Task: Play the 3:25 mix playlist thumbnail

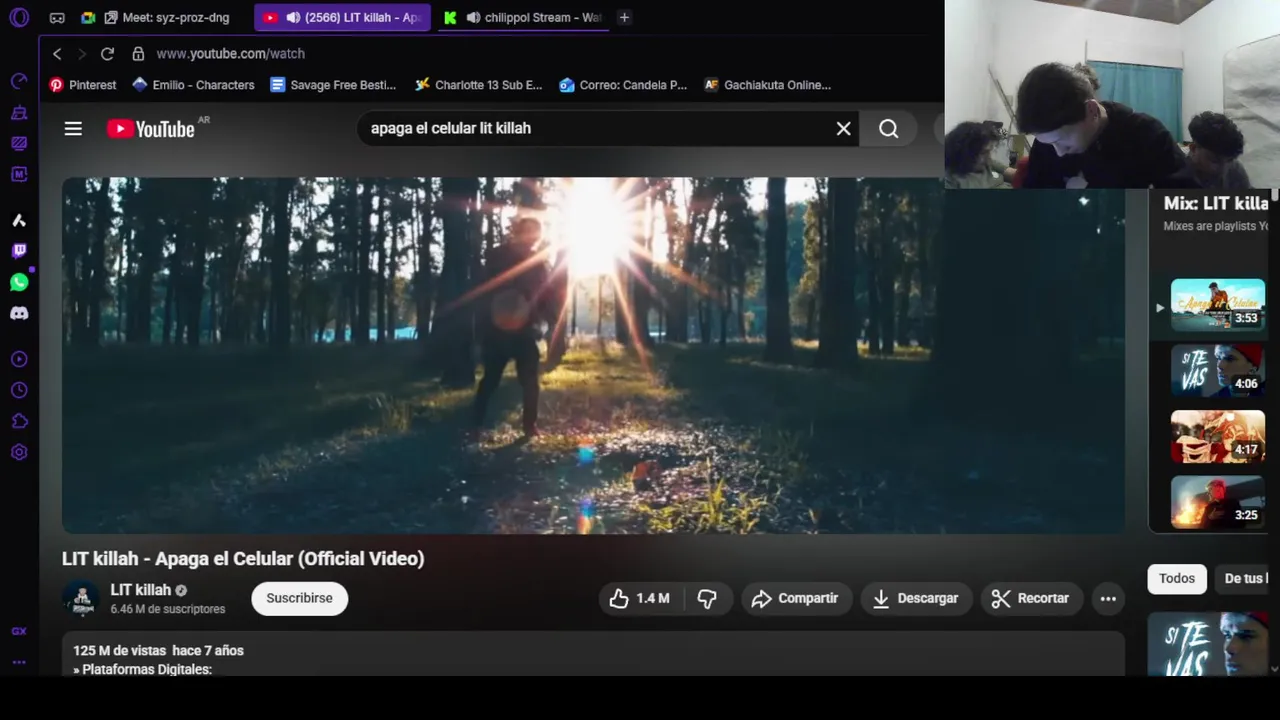Action: pos(1217,503)
